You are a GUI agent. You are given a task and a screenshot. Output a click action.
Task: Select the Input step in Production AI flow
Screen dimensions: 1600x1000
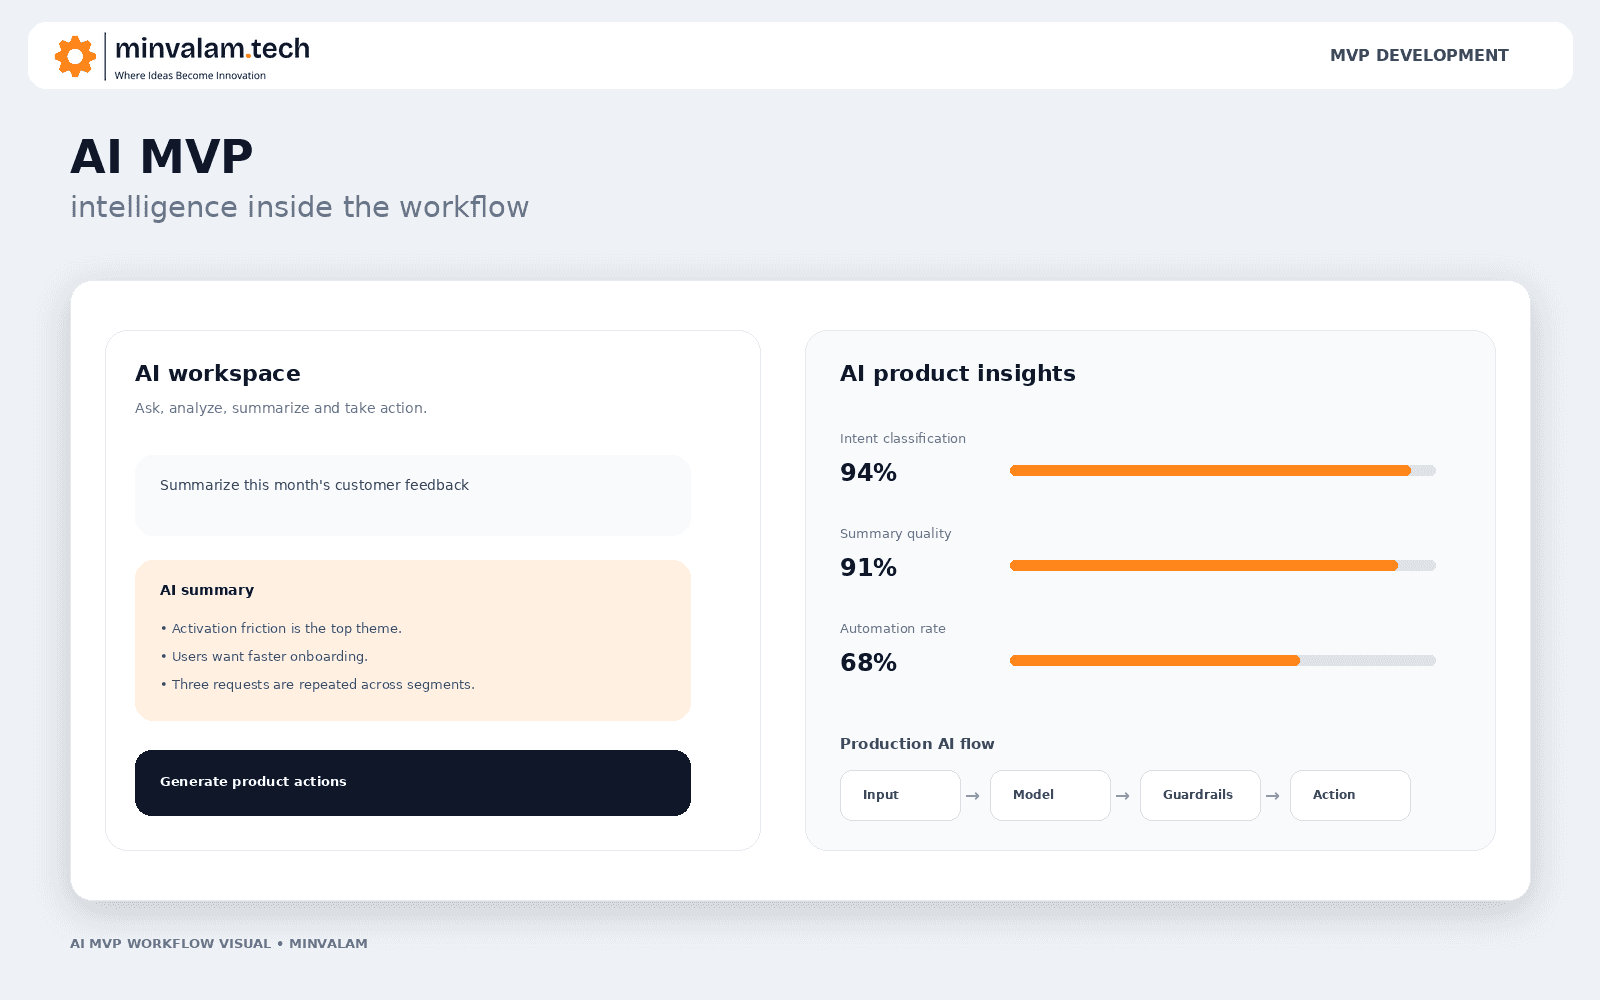pyautogui.click(x=900, y=795)
